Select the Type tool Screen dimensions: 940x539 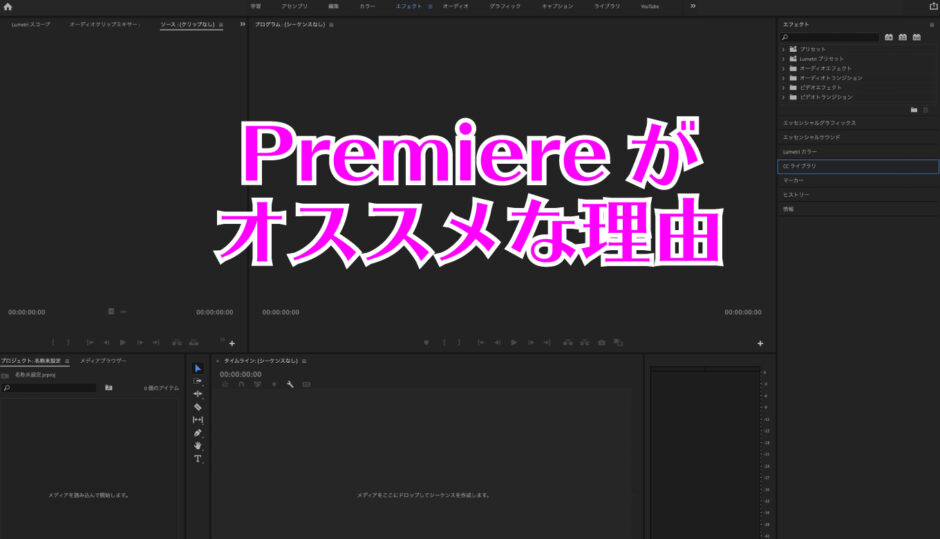[x=198, y=459]
